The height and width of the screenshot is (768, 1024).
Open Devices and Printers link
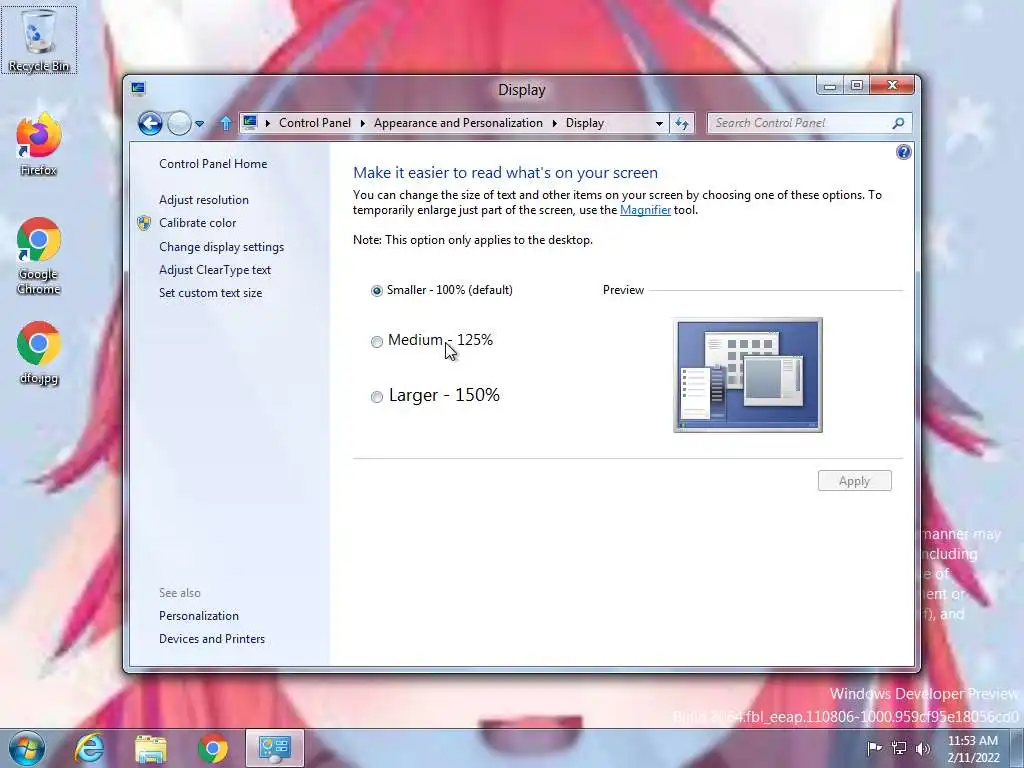click(212, 639)
